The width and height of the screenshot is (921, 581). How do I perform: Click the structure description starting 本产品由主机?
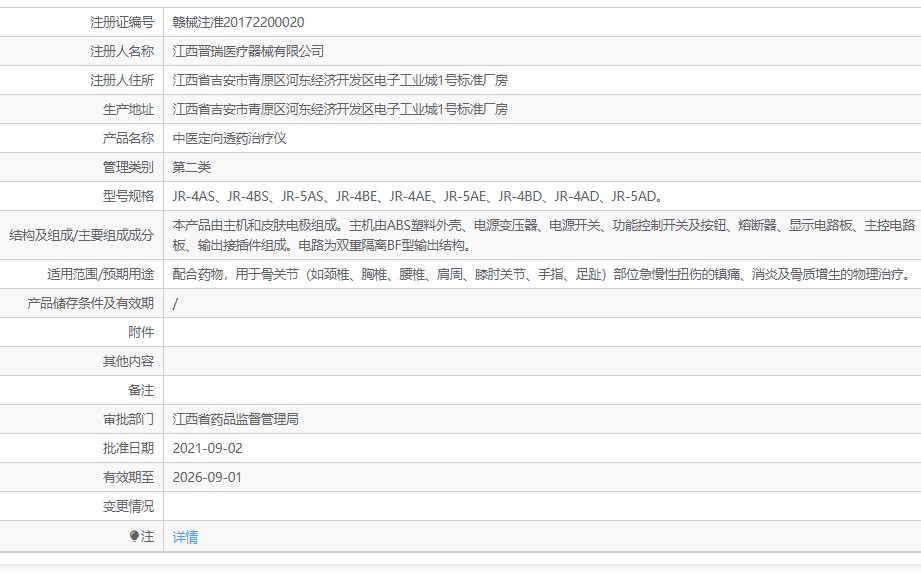tap(544, 235)
